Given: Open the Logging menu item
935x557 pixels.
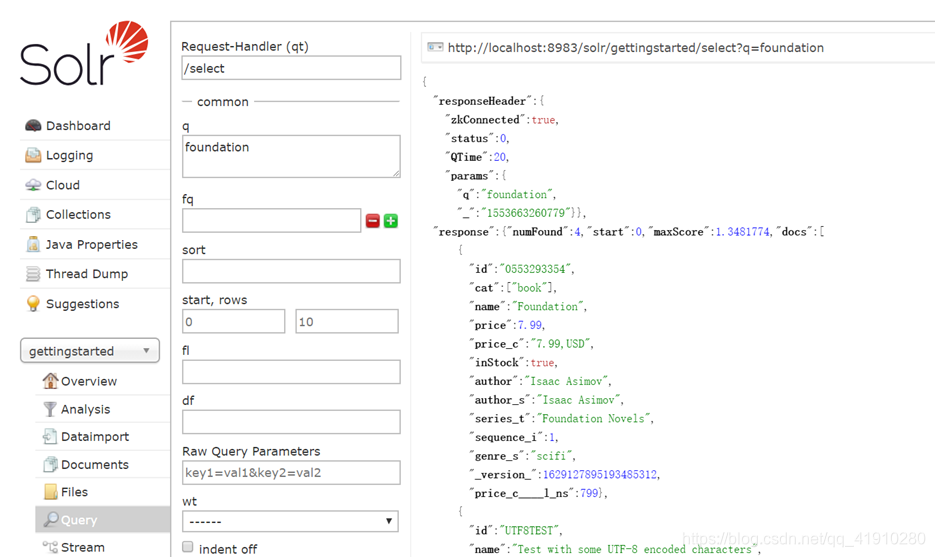Looking at the screenshot, I should [x=69, y=155].
